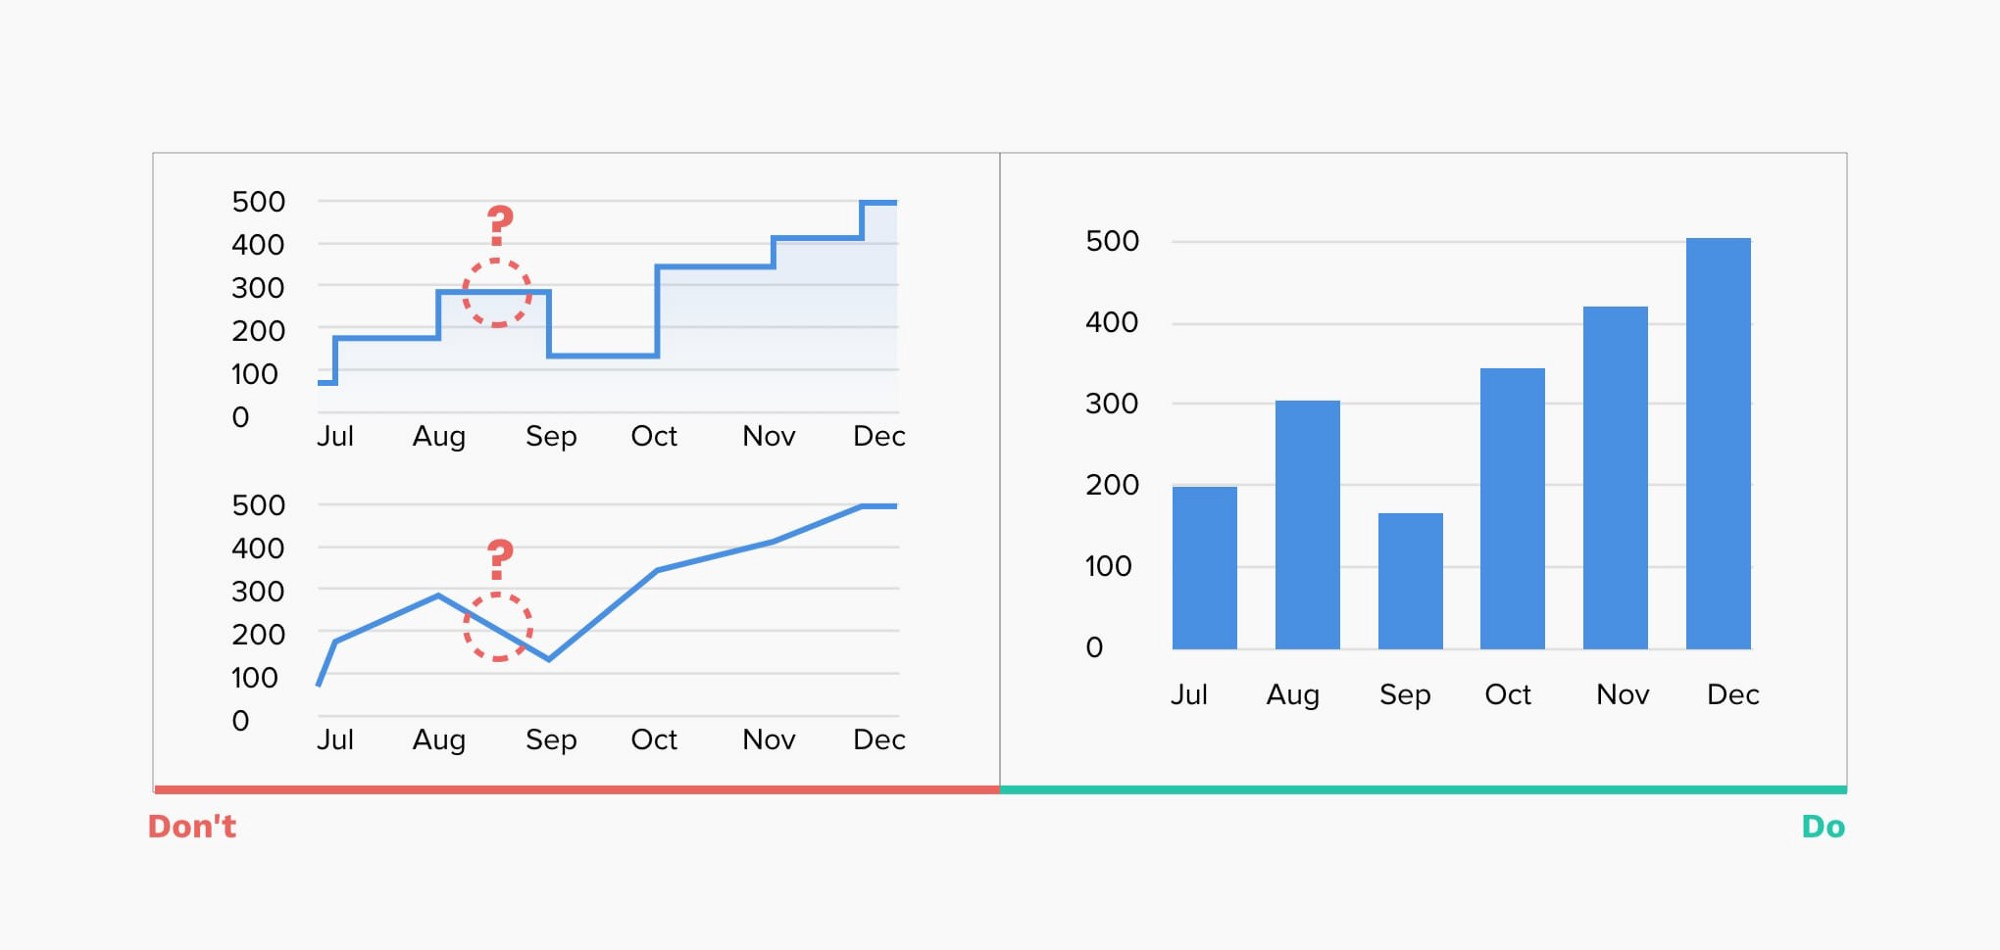Select the tallest Dec bar in the bar chart

1718,443
